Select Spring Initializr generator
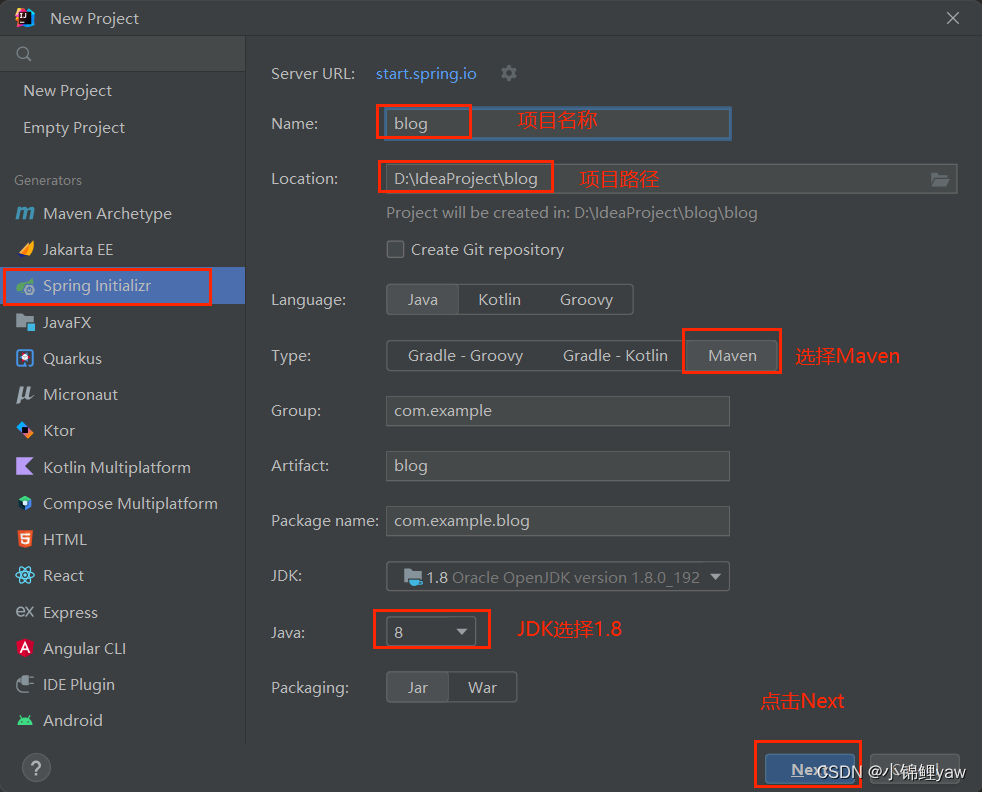This screenshot has height=792, width=982. 122,286
